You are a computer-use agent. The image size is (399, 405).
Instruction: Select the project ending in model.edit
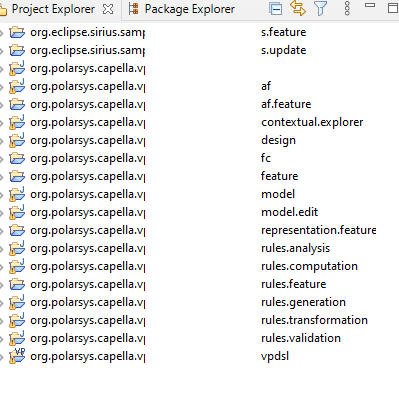[x=174, y=212]
